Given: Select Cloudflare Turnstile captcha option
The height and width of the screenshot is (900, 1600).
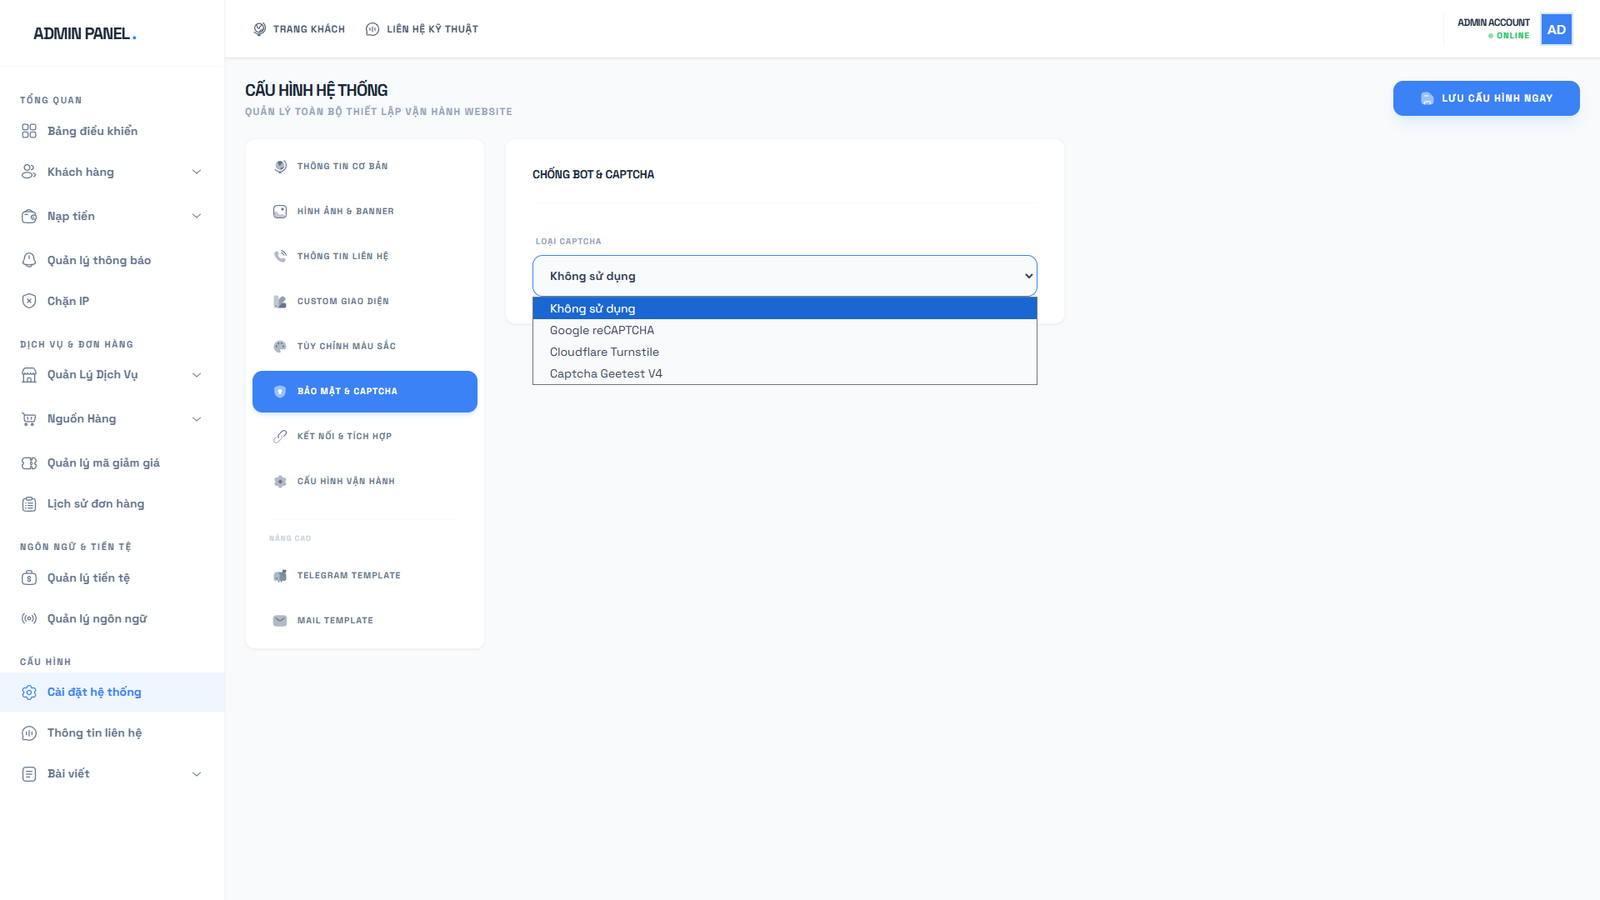Looking at the screenshot, I should (x=604, y=352).
